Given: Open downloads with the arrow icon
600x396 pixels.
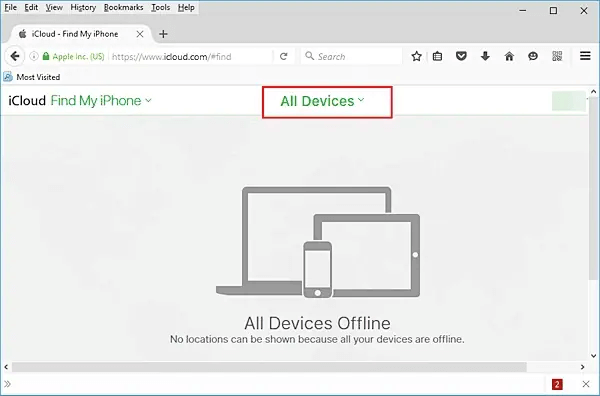Looking at the screenshot, I should pyautogui.click(x=485, y=57).
